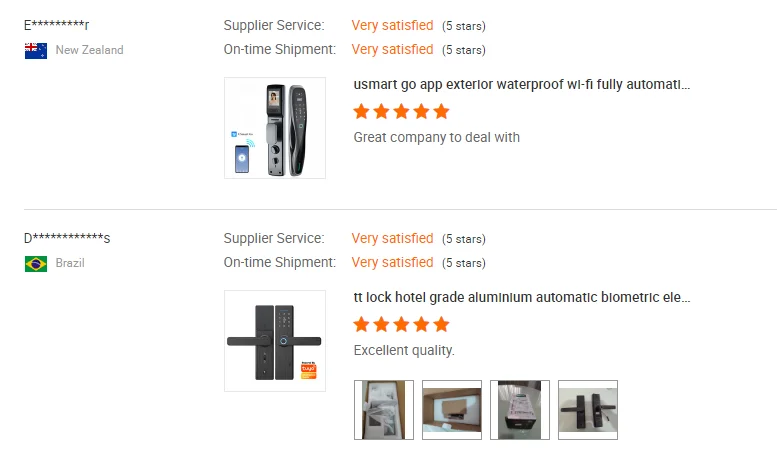Image resolution: width=777 pixels, height=463 pixels.
Task: Open the usmart go lock product image
Action: (275, 128)
